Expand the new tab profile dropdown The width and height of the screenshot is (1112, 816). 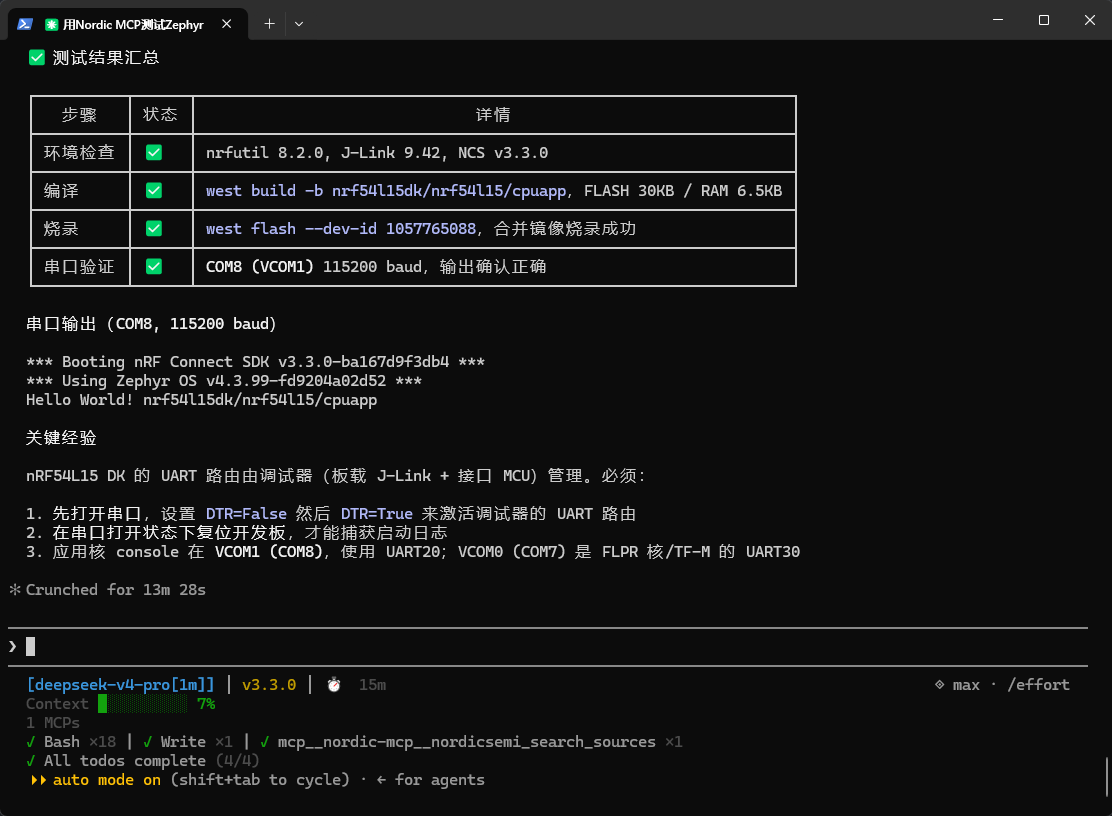[x=299, y=24]
